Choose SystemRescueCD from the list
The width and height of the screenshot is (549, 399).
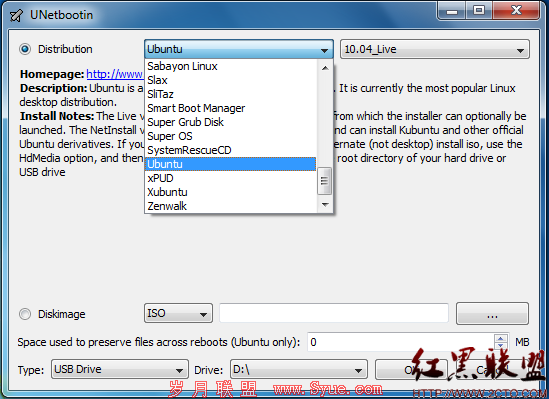click(x=231, y=150)
